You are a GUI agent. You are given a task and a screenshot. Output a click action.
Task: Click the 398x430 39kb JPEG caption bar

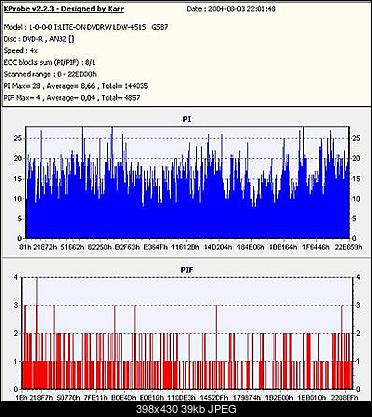click(186, 409)
